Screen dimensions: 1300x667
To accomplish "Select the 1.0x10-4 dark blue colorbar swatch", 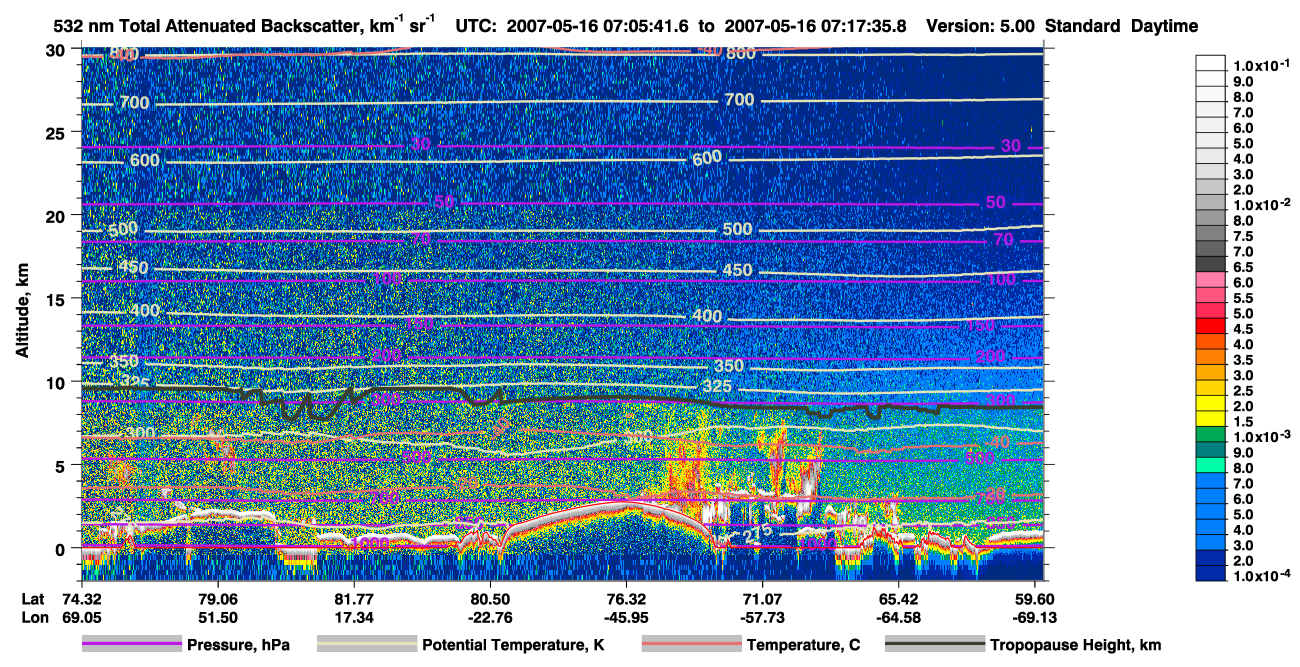I will pos(1212,574).
